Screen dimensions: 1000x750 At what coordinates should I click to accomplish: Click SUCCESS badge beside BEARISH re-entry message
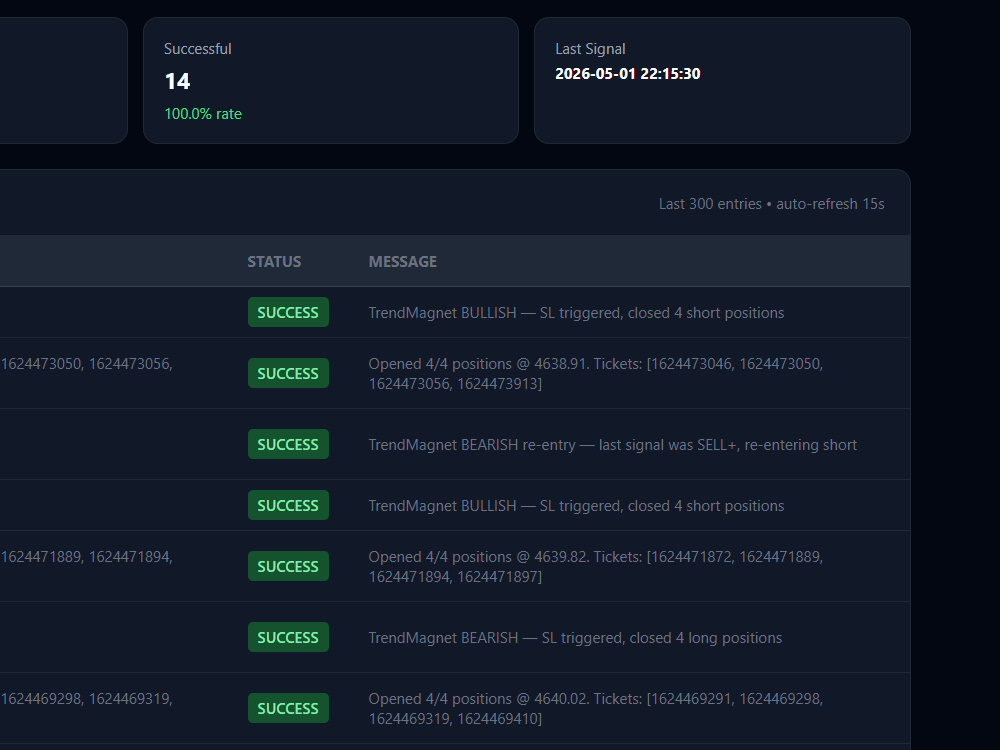coord(288,444)
